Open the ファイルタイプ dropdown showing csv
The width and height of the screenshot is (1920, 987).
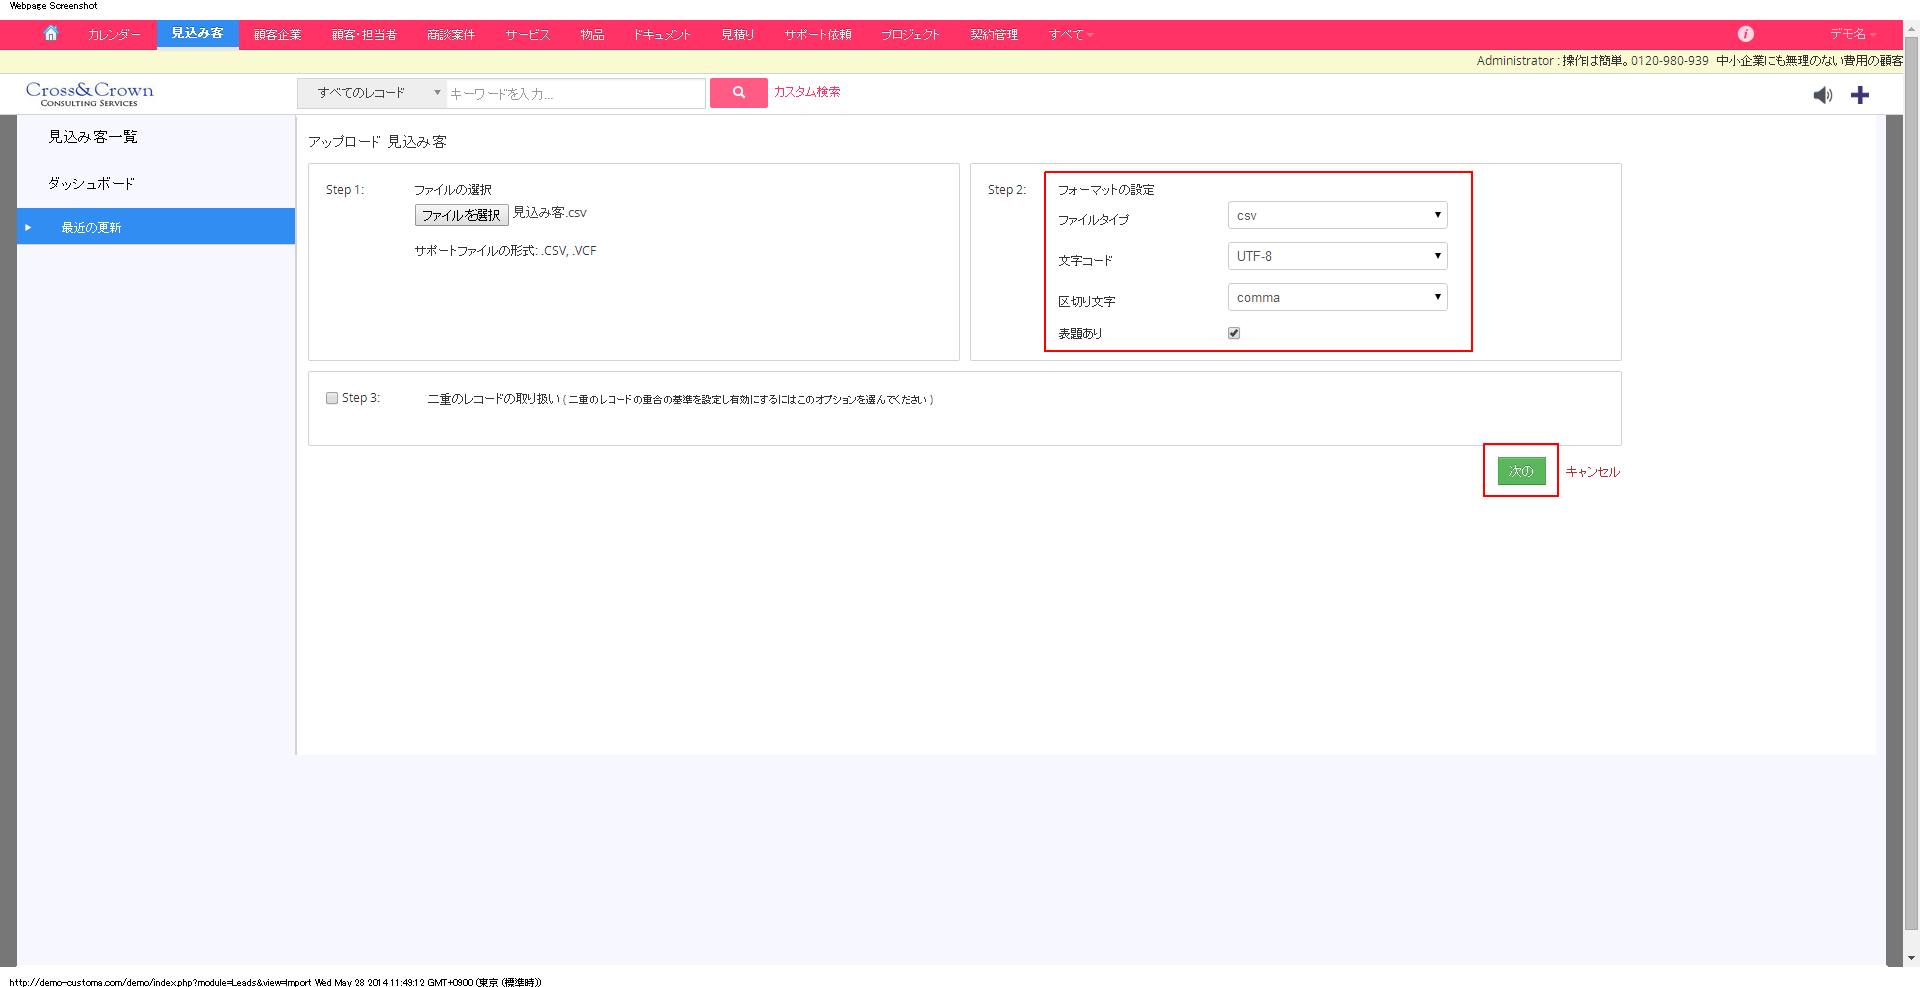coord(1337,214)
